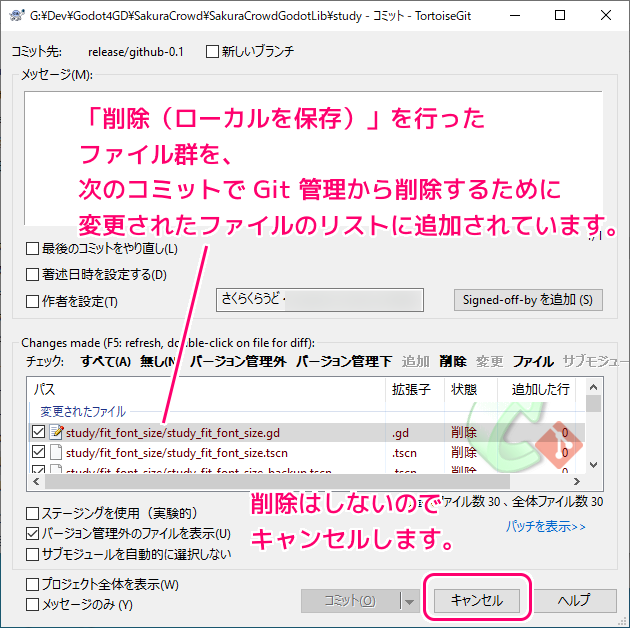Select すべて(A) check filter
The height and width of the screenshot is (628, 630).
point(105,361)
